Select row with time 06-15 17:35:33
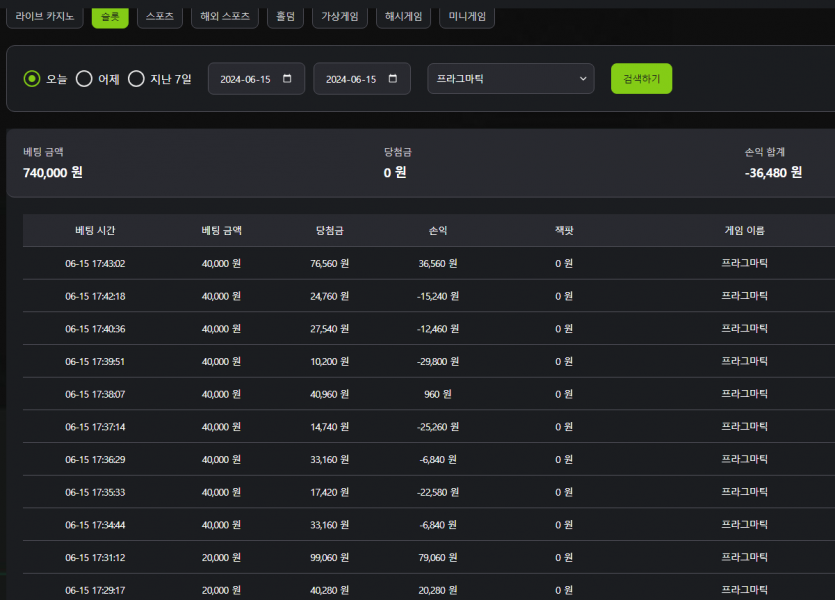The width and height of the screenshot is (835, 600). coord(429,492)
